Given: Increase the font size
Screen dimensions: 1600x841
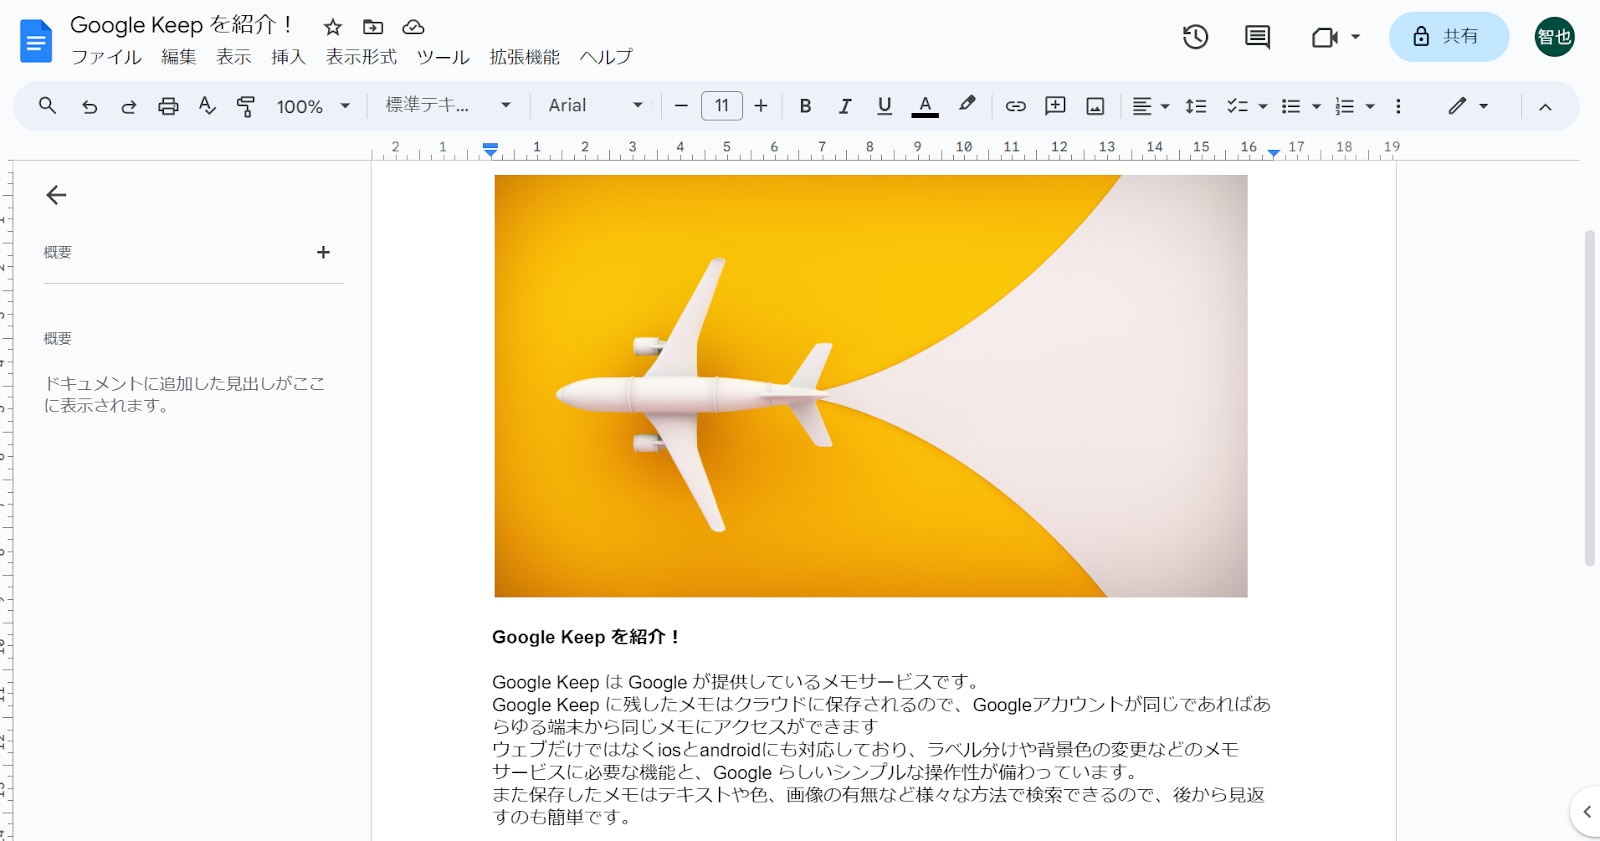Looking at the screenshot, I should pos(761,106).
